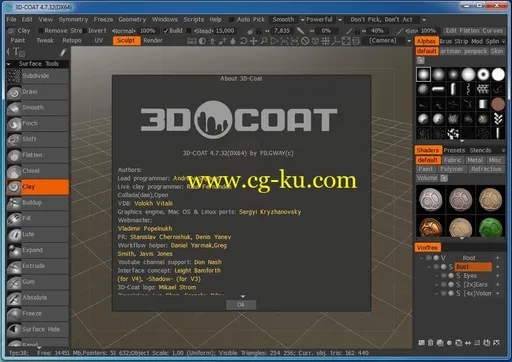Switch to the Paint room tab
The height and width of the screenshot is (362, 512).
(18, 41)
